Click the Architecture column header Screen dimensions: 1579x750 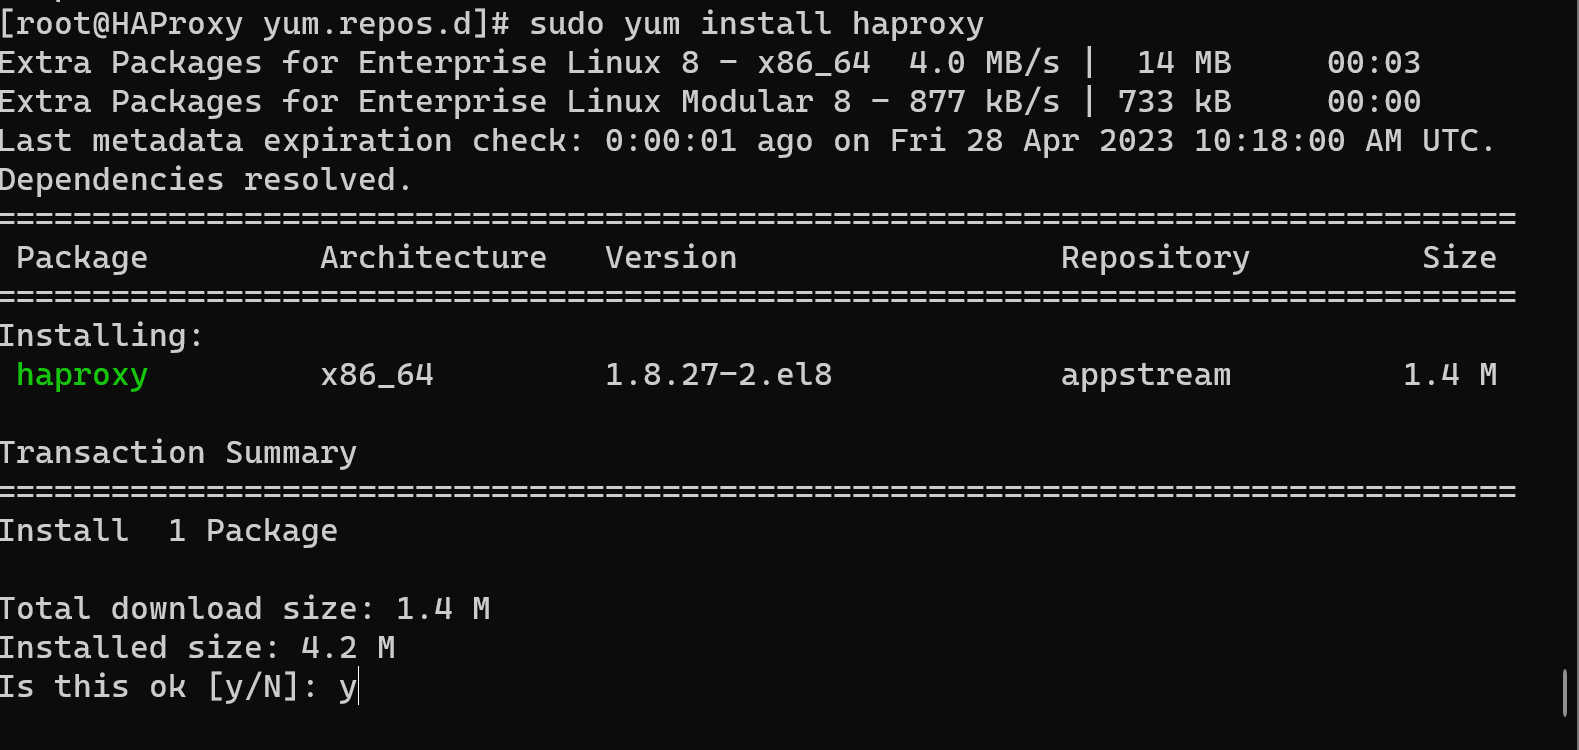433,258
